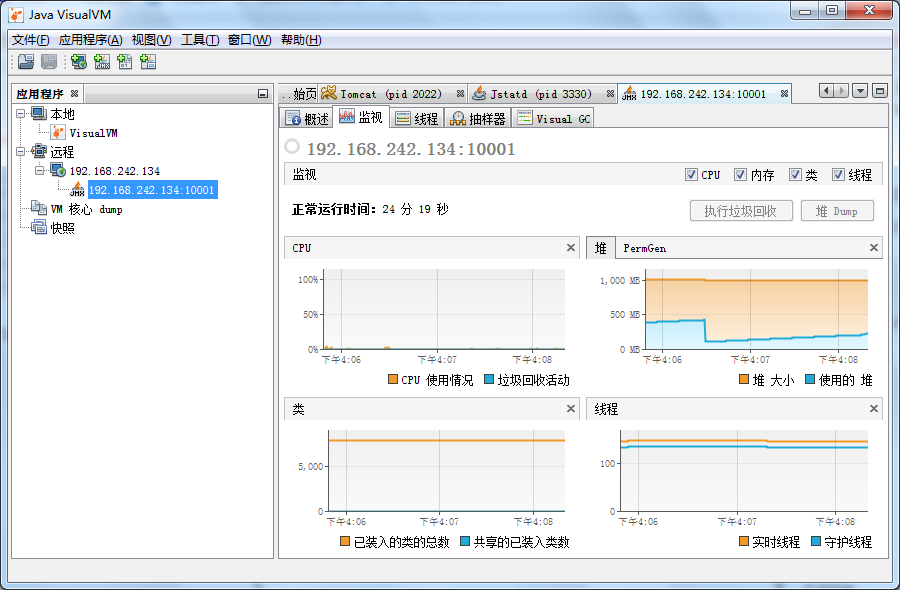Switch to the 线程 tab
This screenshot has height=590, width=900.
click(417, 118)
